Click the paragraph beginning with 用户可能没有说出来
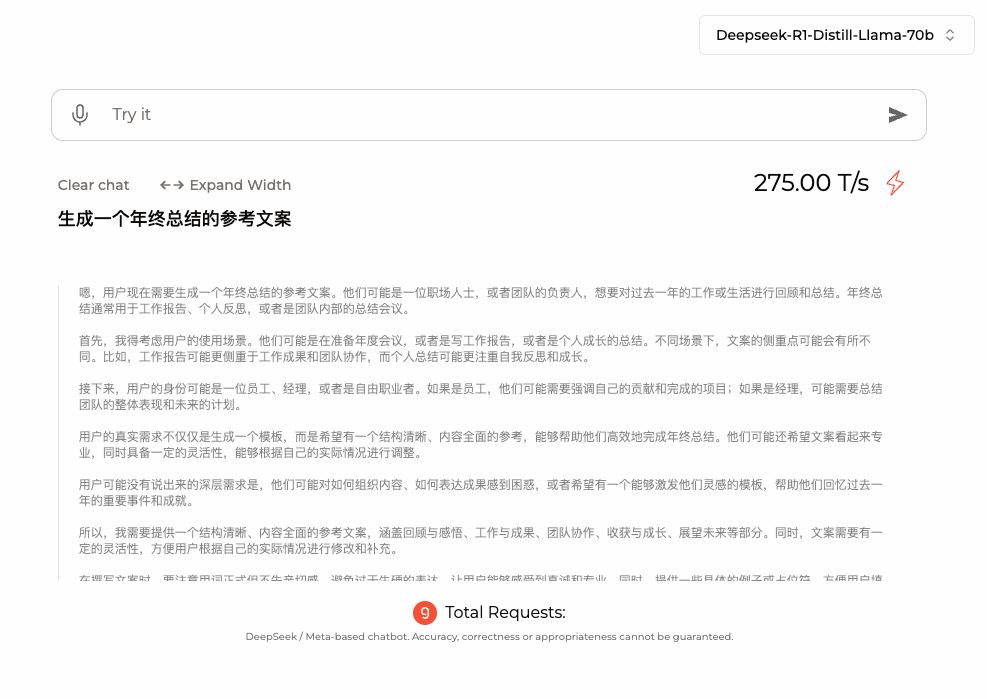The height and width of the screenshot is (699, 987). (480, 492)
